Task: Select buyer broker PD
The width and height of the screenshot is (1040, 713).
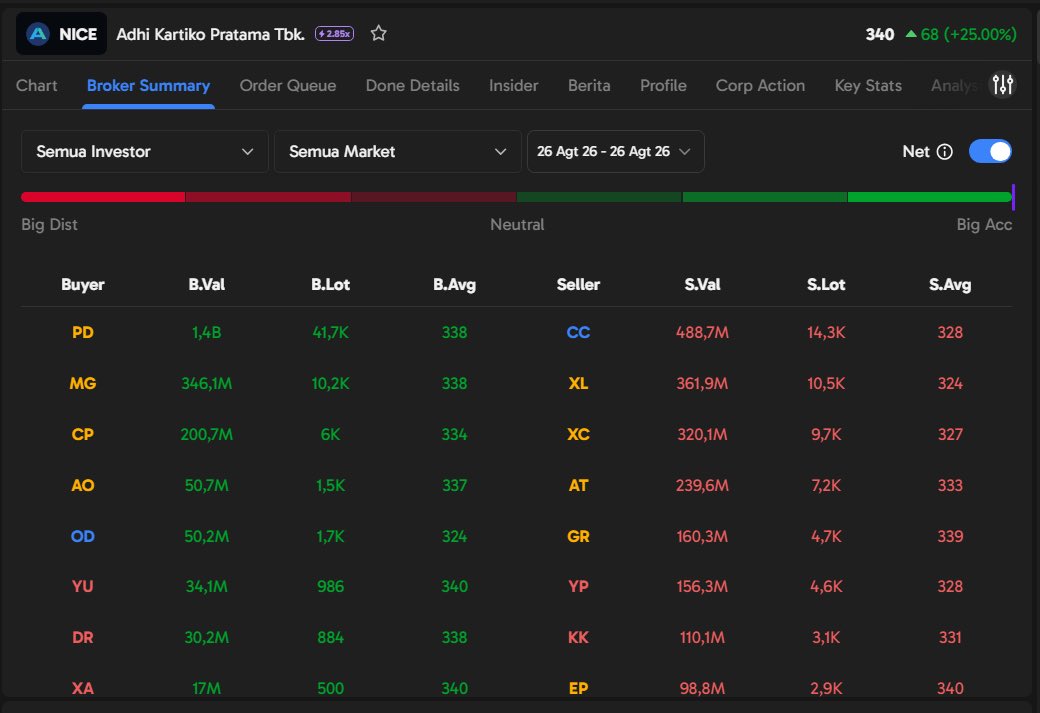Action: (83, 332)
